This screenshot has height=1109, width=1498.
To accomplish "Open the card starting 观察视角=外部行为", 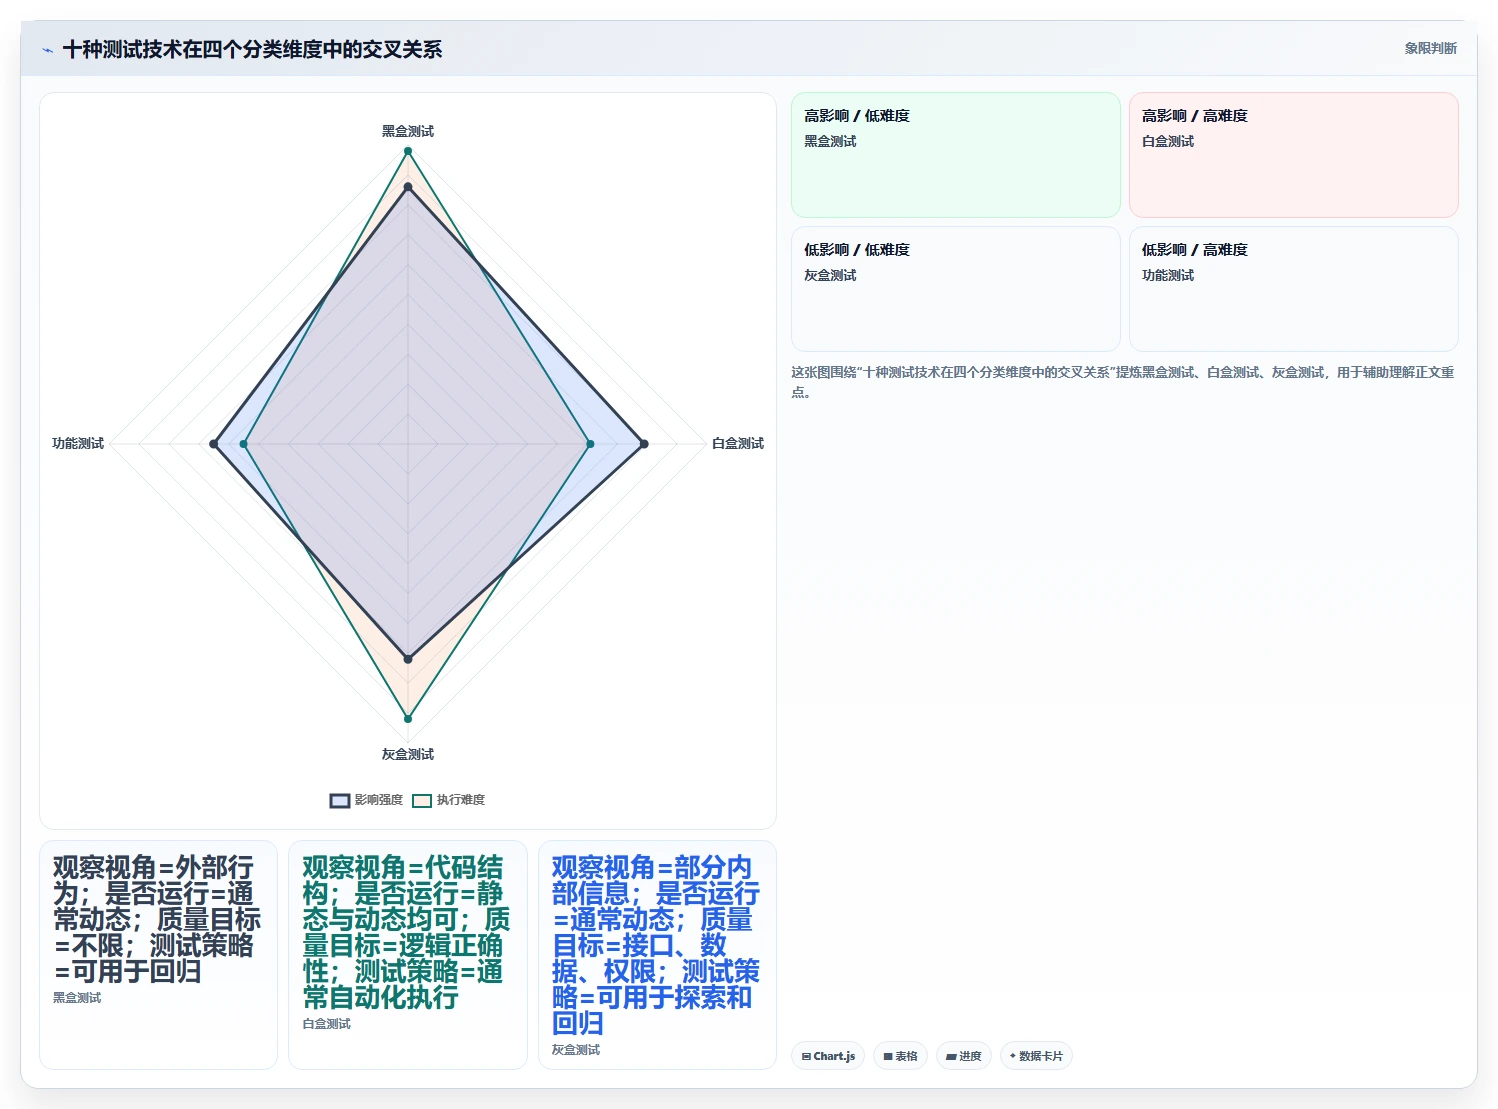I will (x=158, y=955).
